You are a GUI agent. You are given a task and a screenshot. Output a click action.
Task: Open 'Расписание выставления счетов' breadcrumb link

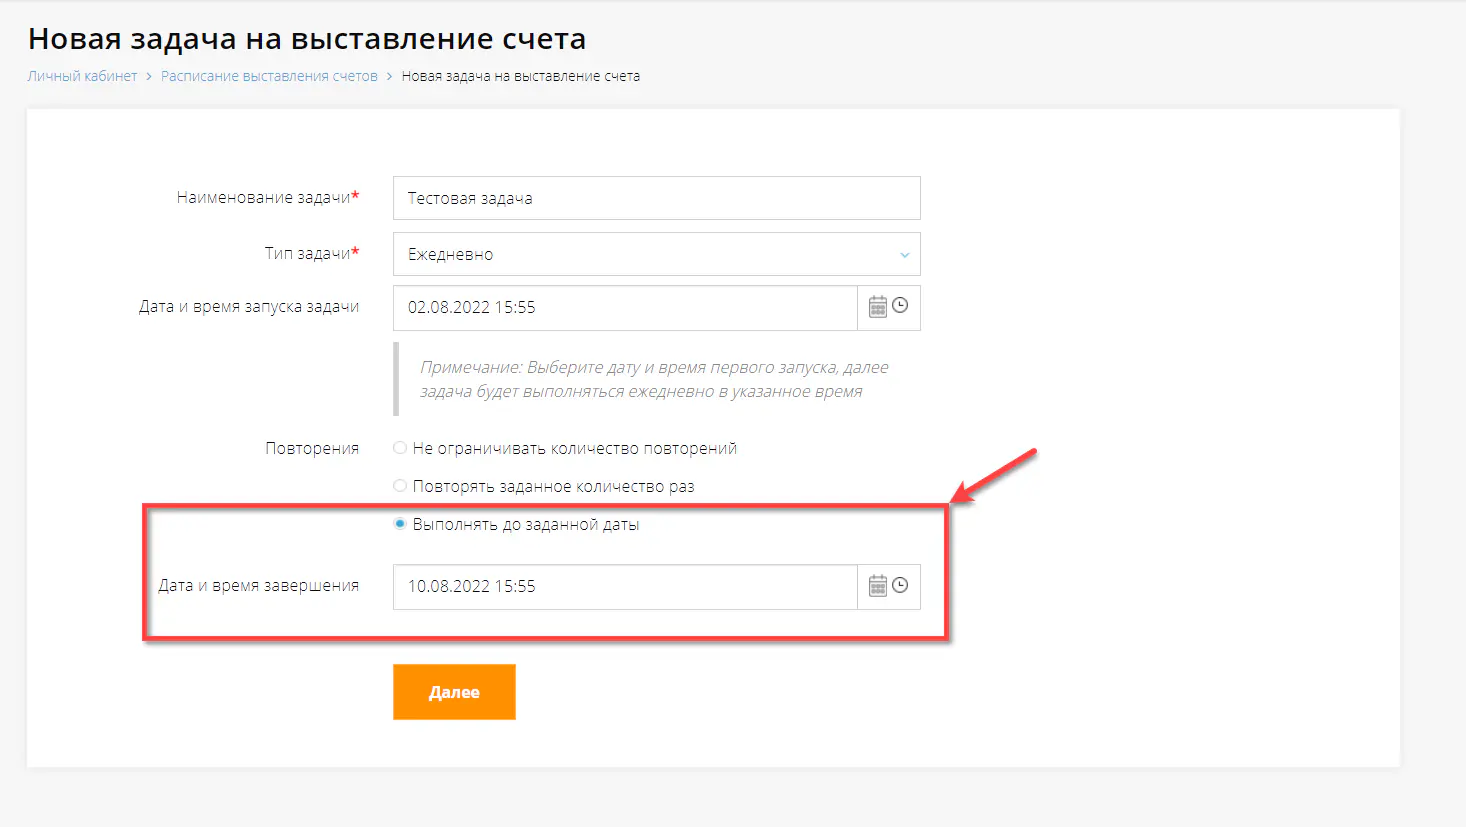pyautogui.click(x=269, y=76)
